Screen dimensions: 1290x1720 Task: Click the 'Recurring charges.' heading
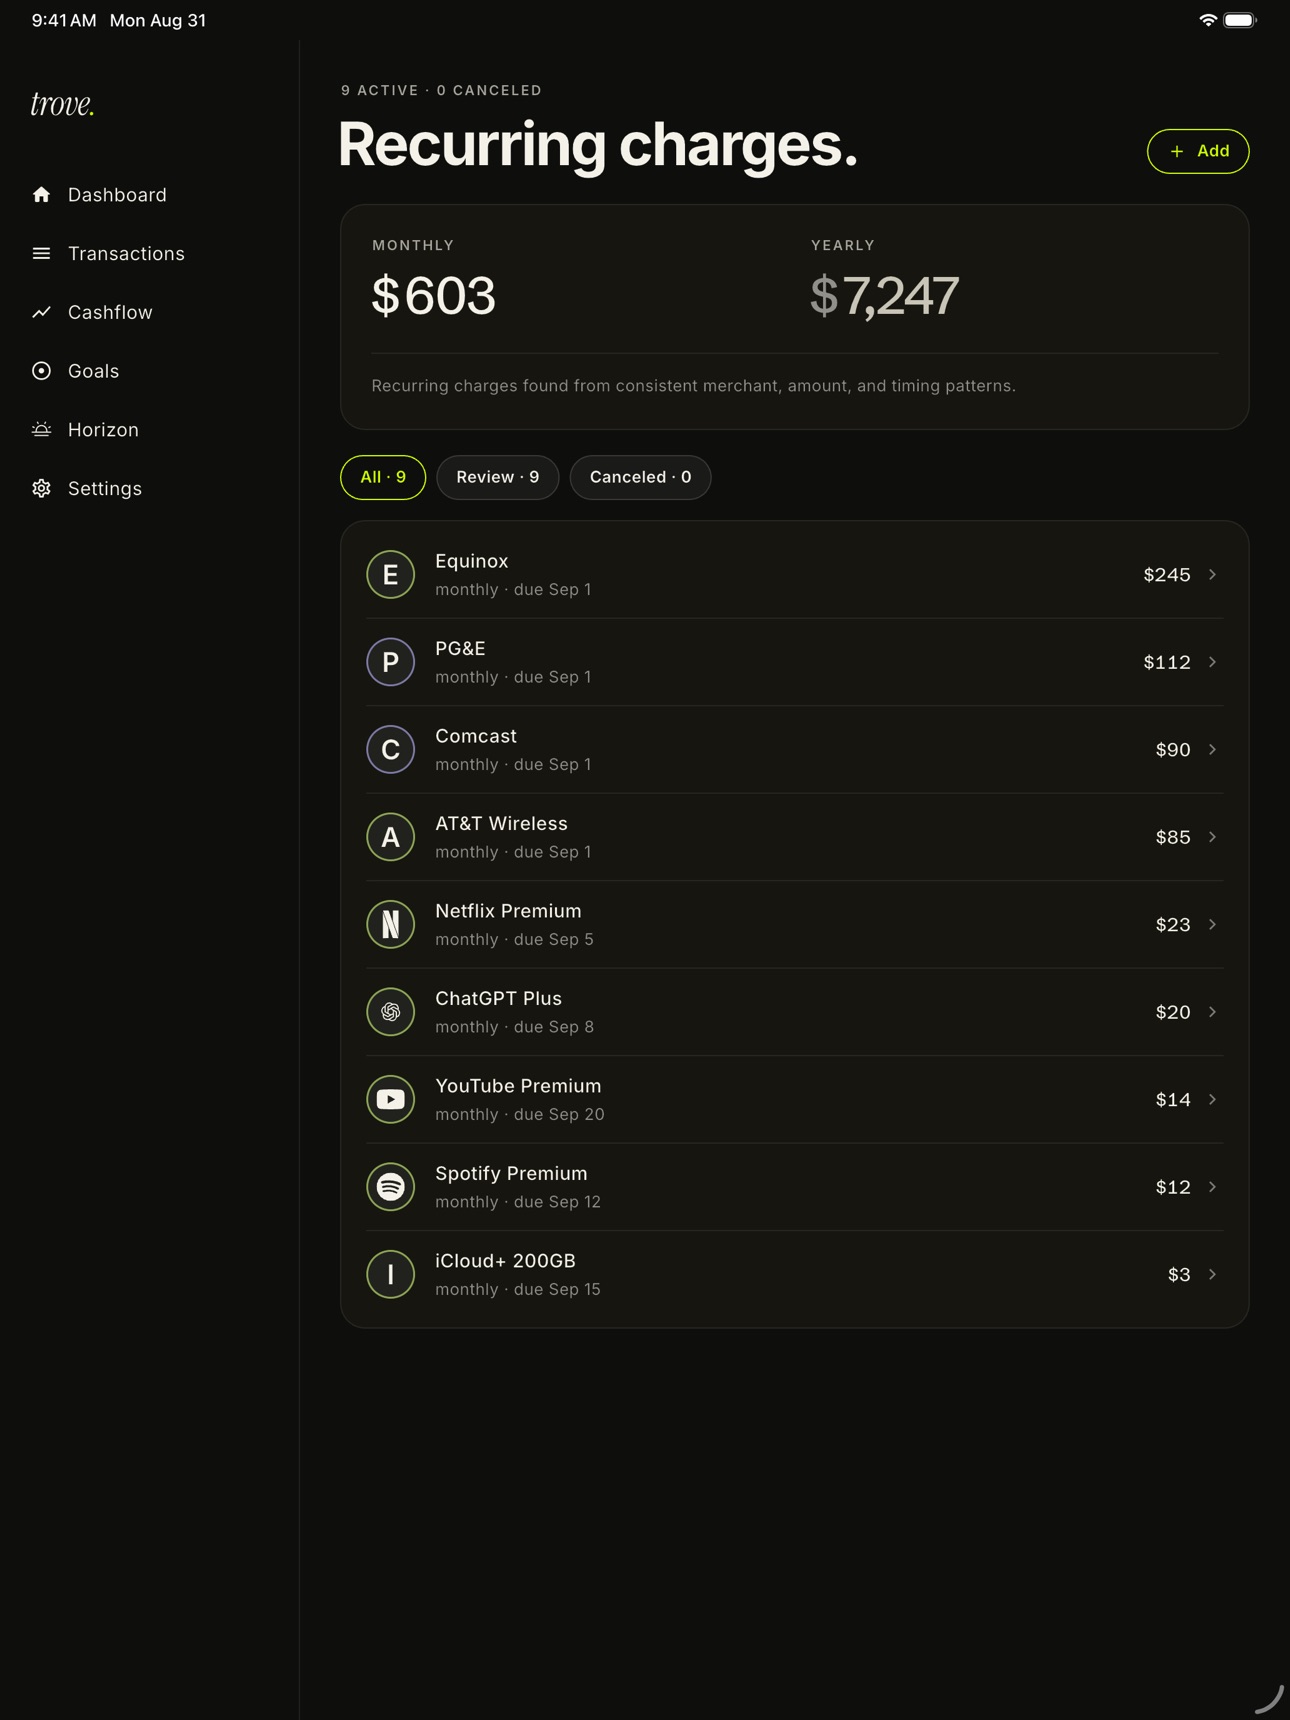(x=598, y=145)
